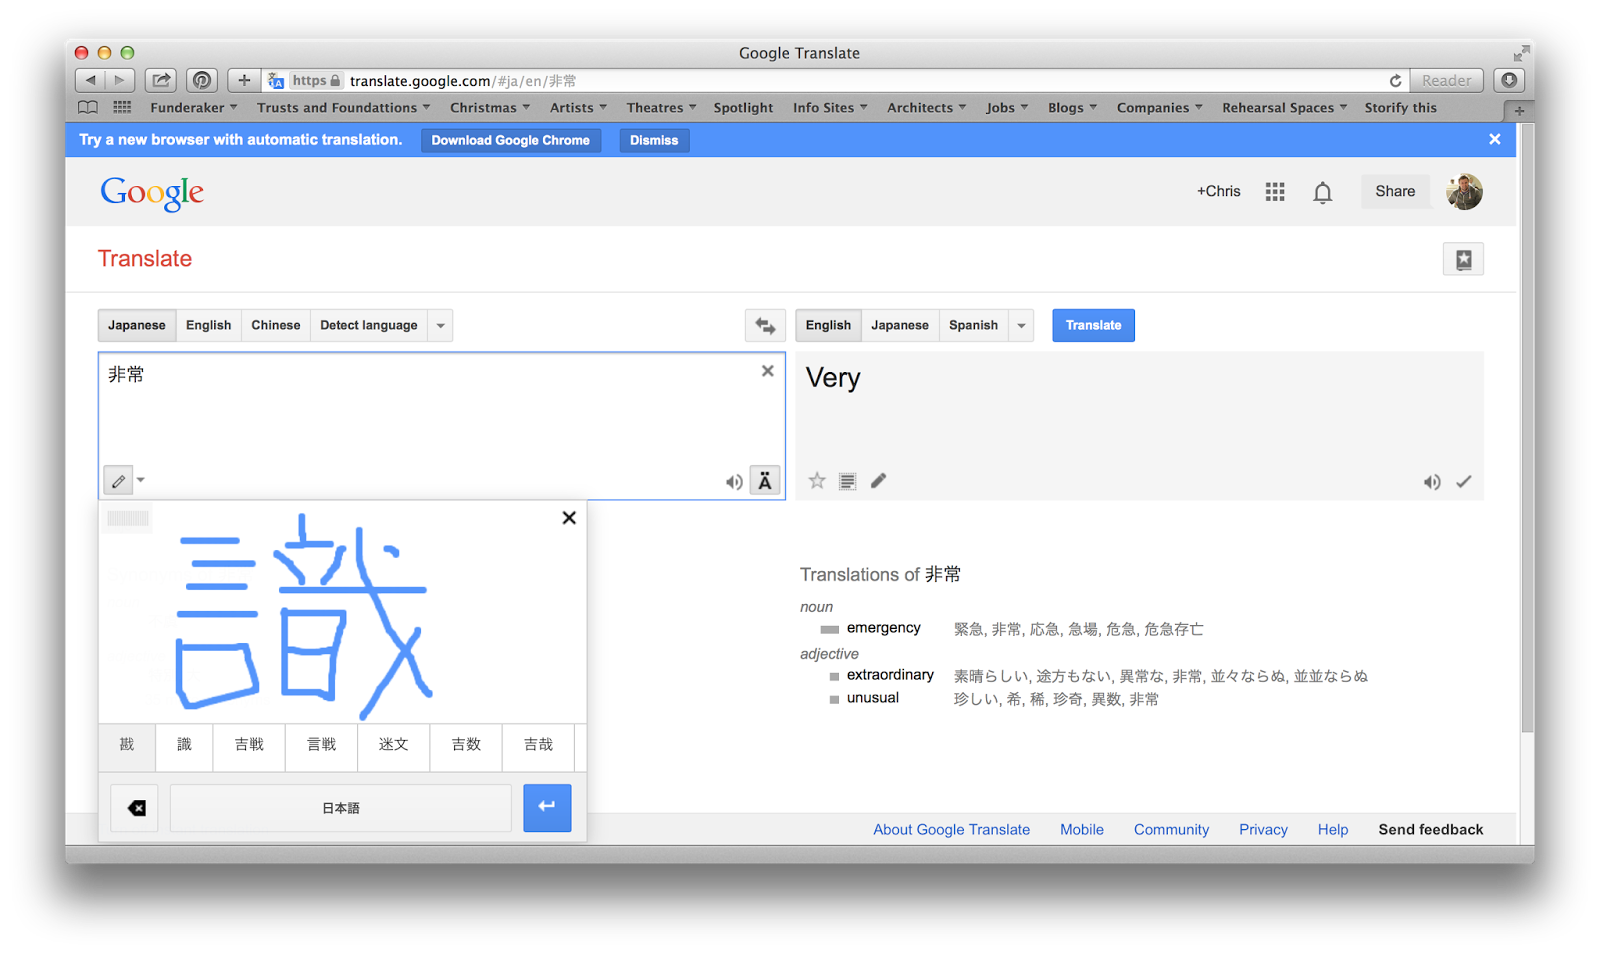Viewport: 1600px width, 954px height.
Task: Open the Storify this bookmark
Action: (1400, 108)
